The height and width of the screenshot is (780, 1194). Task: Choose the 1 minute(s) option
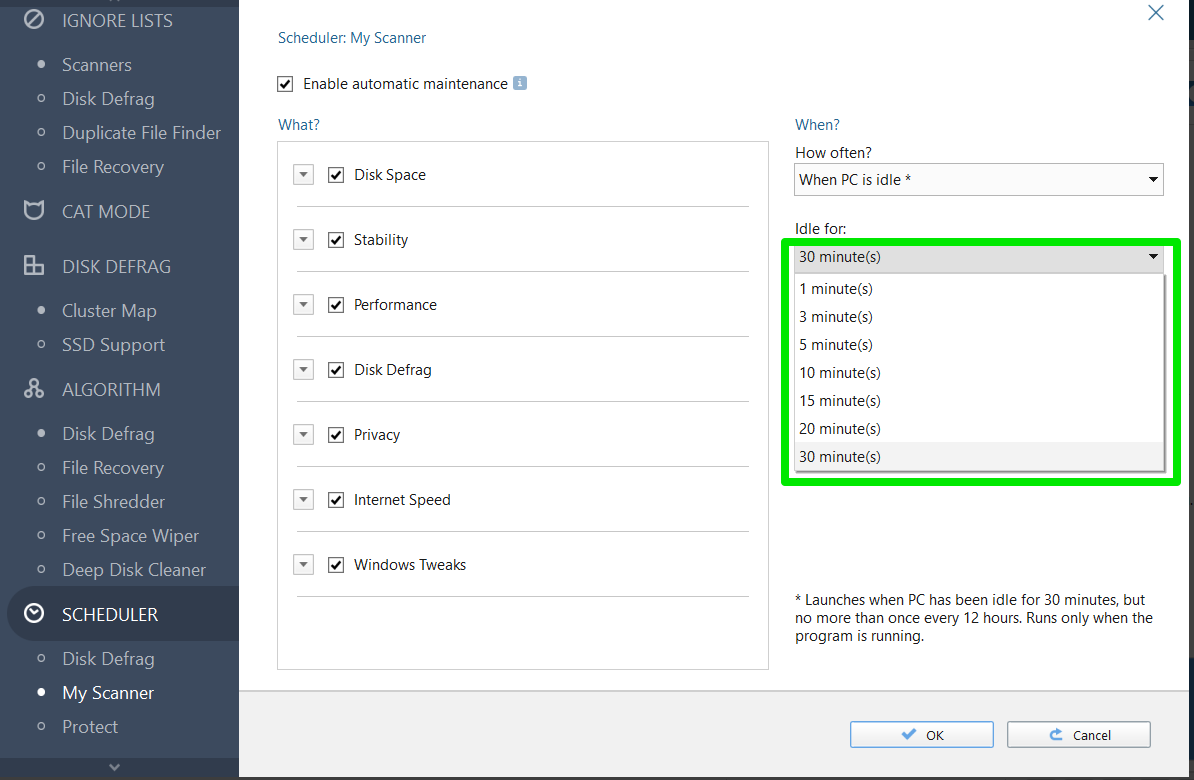click(836, 289)
